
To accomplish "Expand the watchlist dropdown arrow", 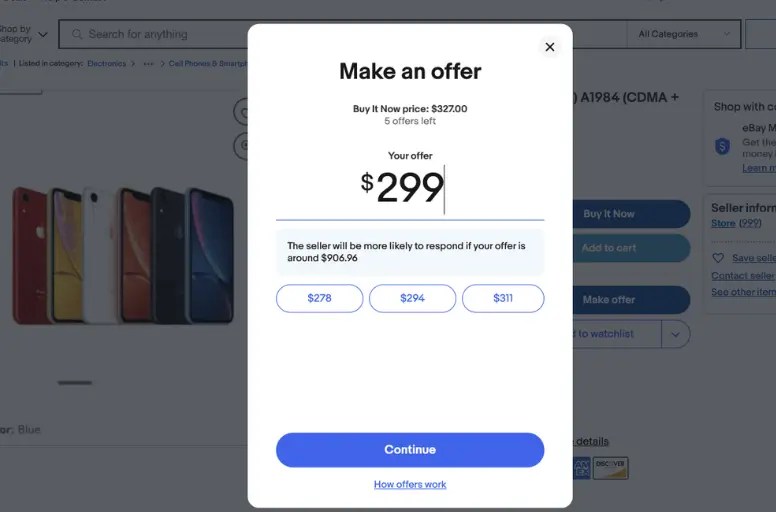I will [x=675, y=334].
